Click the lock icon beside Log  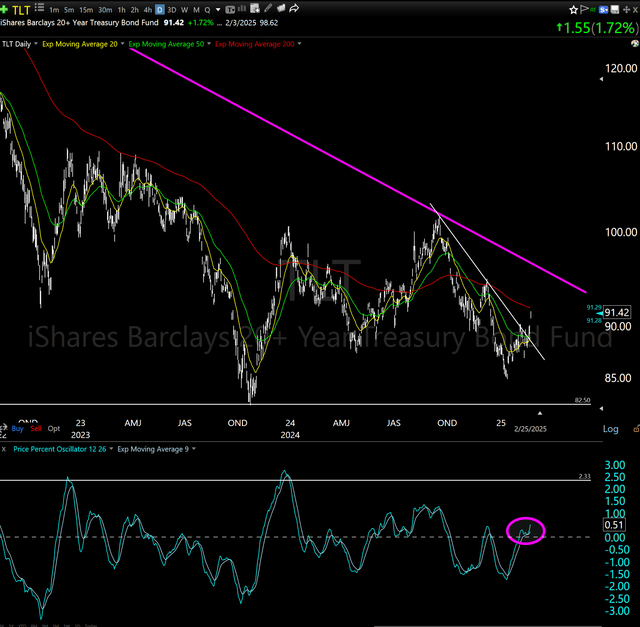coord(636,429)
